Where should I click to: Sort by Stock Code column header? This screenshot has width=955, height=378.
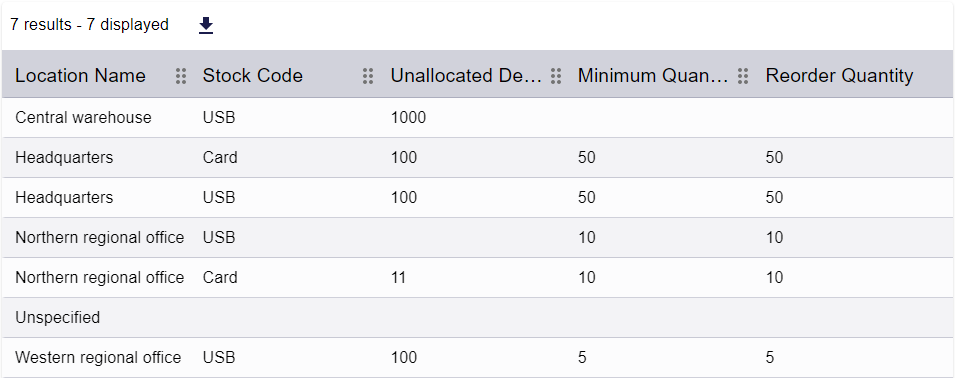pos(253,75)
